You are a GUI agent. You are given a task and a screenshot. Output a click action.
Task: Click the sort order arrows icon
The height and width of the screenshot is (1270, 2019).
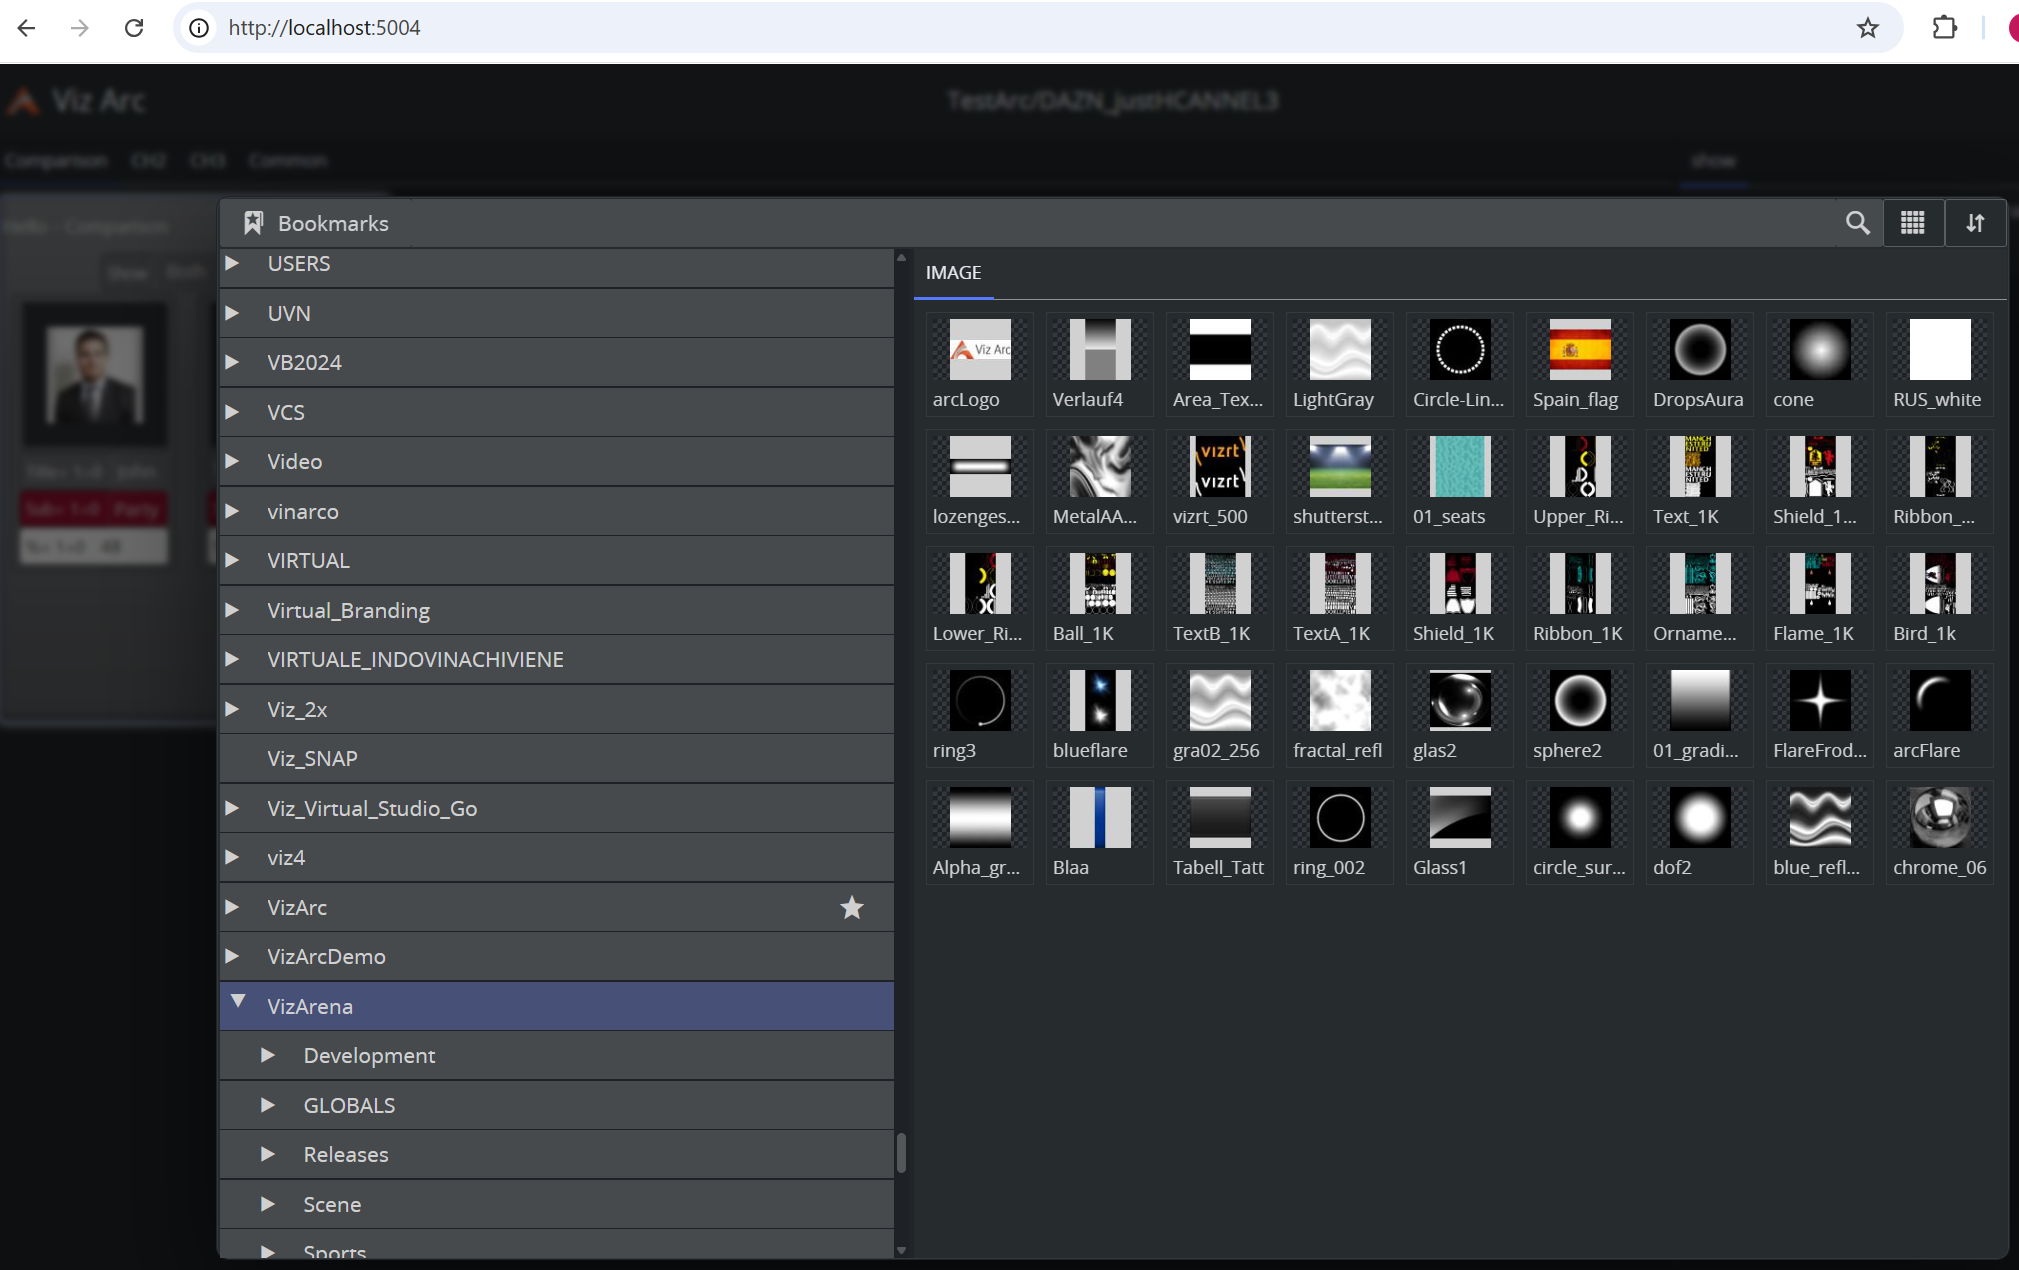click(x=1975, y=223)
